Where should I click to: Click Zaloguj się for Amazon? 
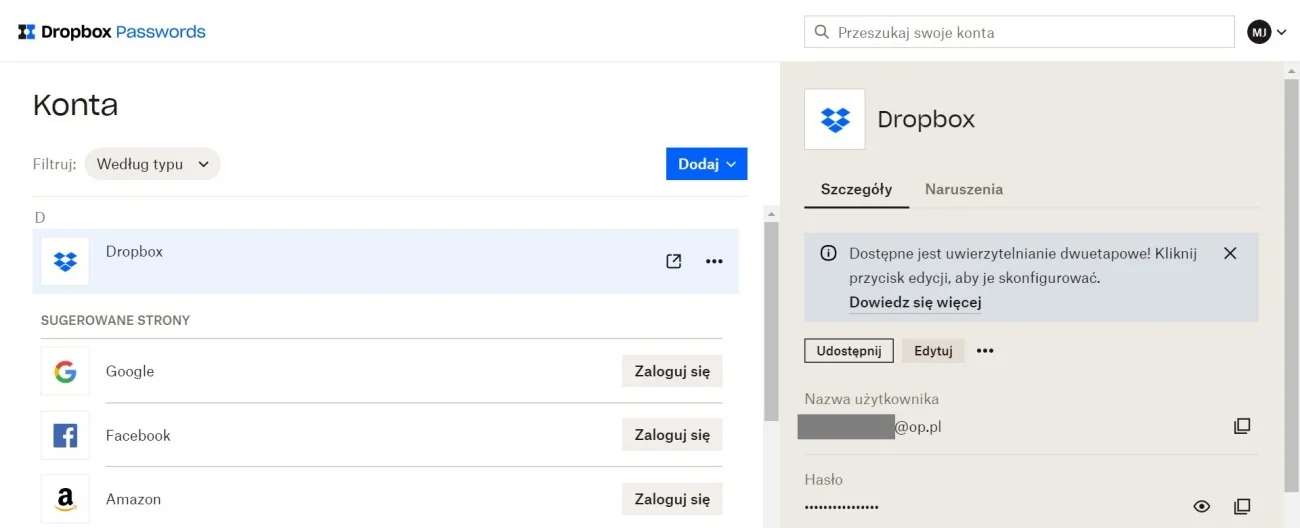point(672,498)
